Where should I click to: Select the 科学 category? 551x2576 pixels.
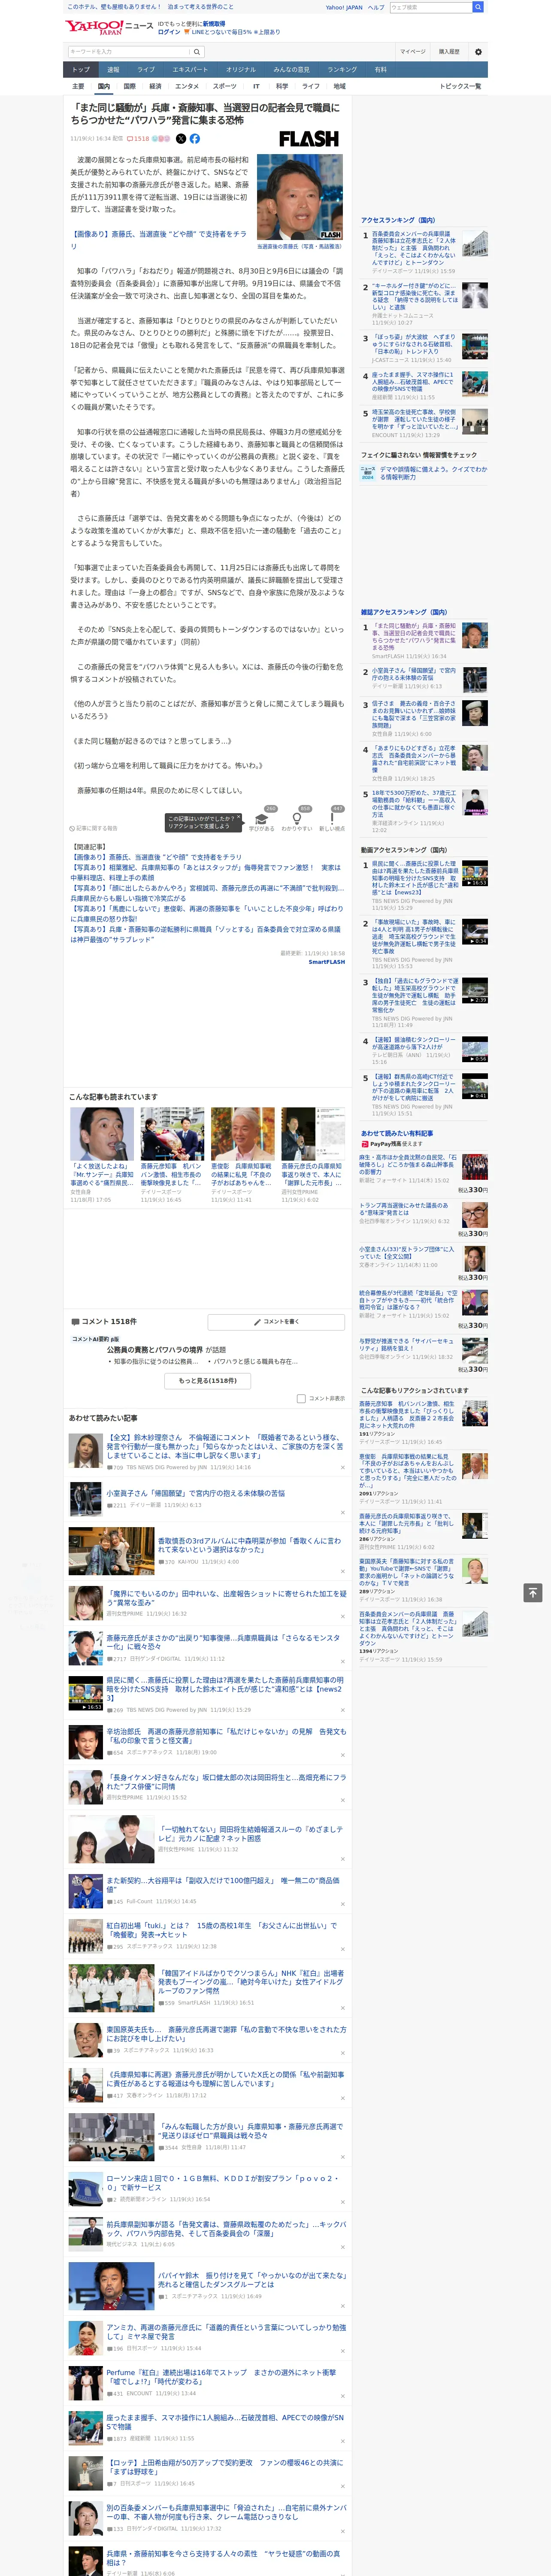[x=282, y=86]
